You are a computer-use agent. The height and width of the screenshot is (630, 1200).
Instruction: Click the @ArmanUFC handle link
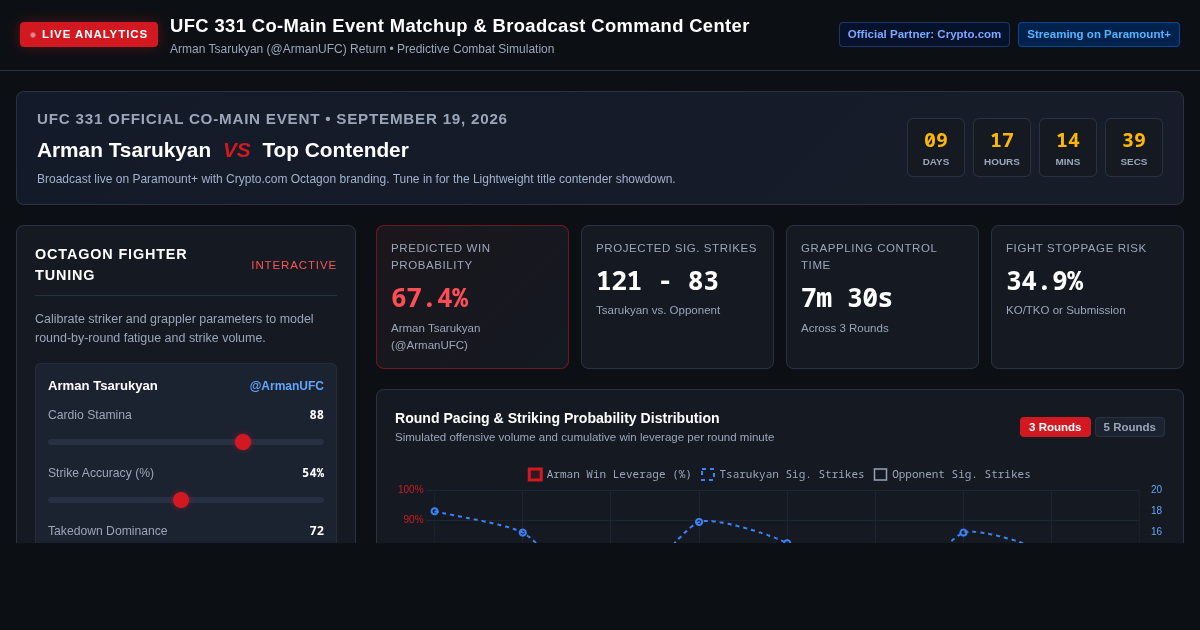pos(287,386)
